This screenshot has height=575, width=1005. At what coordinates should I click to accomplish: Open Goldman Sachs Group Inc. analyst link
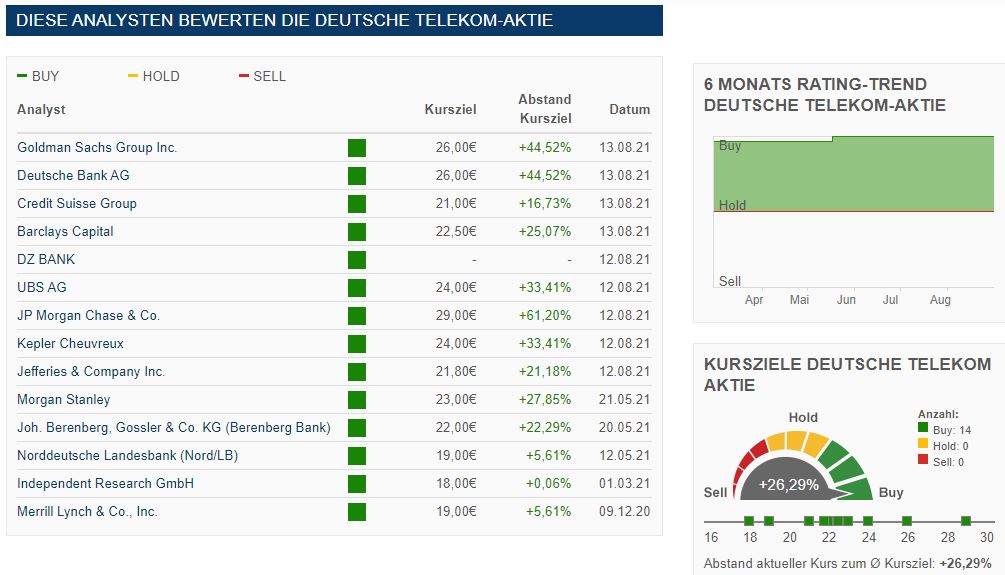coord(97,148)
